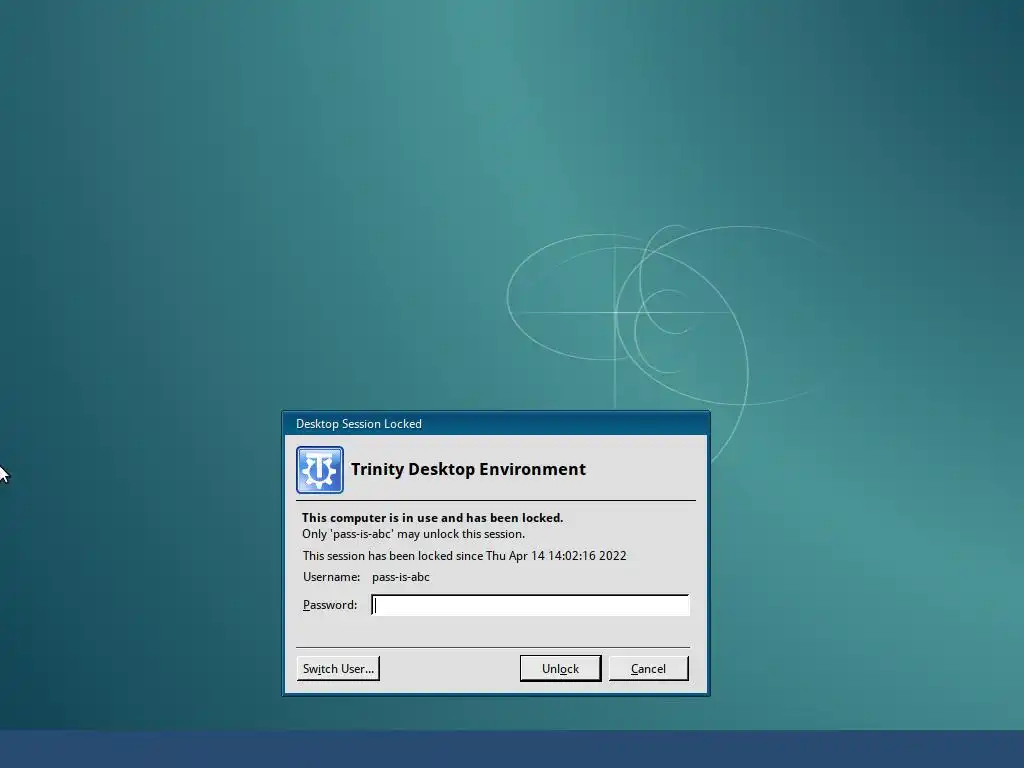Image resolution: width=1024 pixels, height=768 pixels.
Task: Click the 'Desktop Session Locked' title bar
Action: tap(496, 424)
